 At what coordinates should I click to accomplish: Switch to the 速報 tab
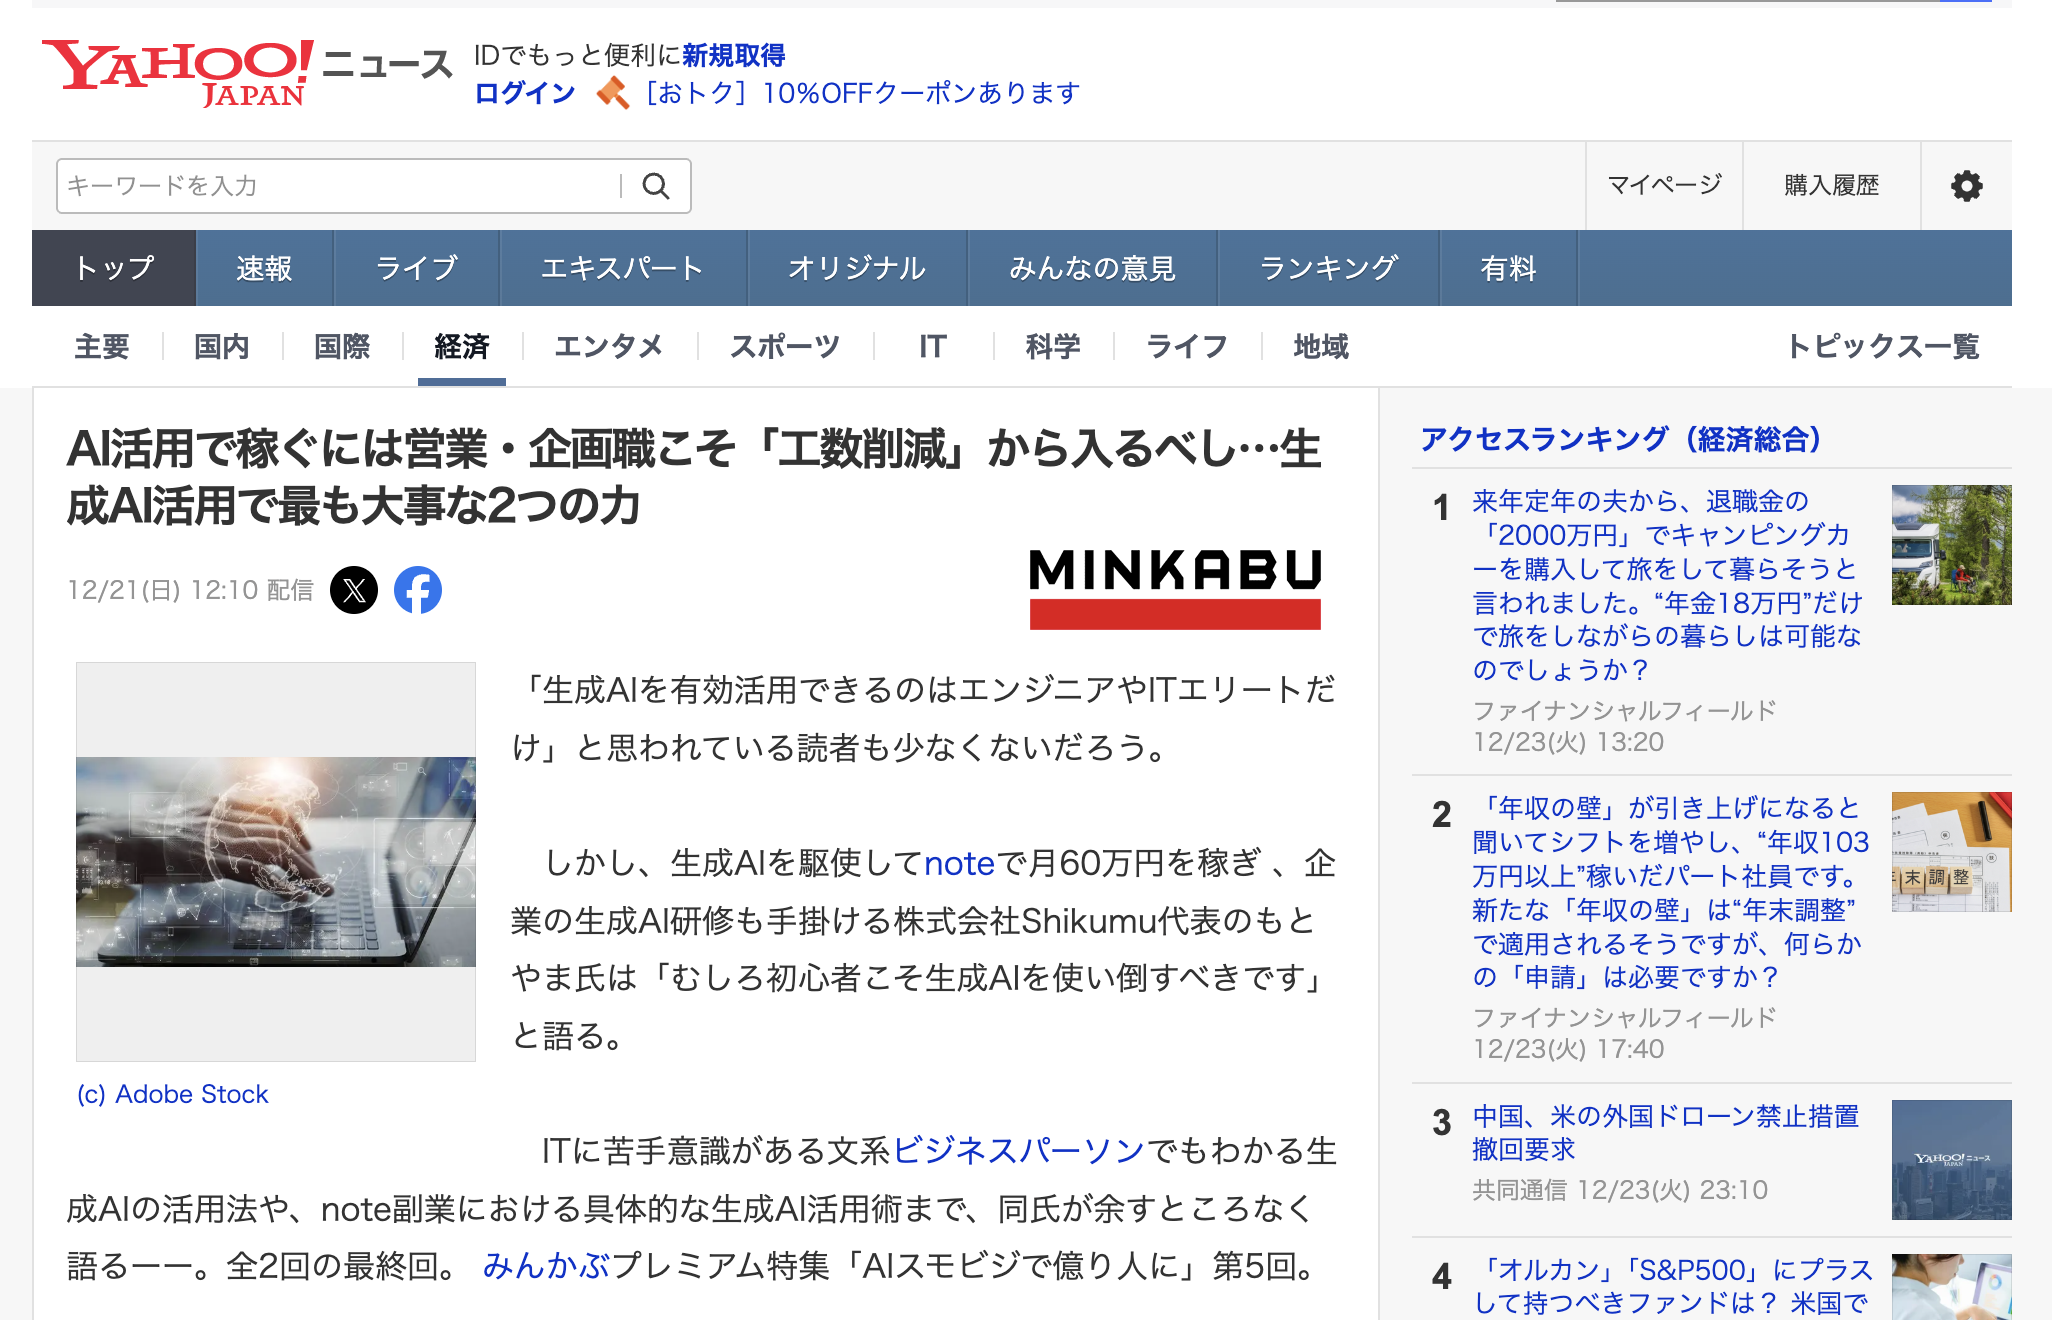coord(264,268)
